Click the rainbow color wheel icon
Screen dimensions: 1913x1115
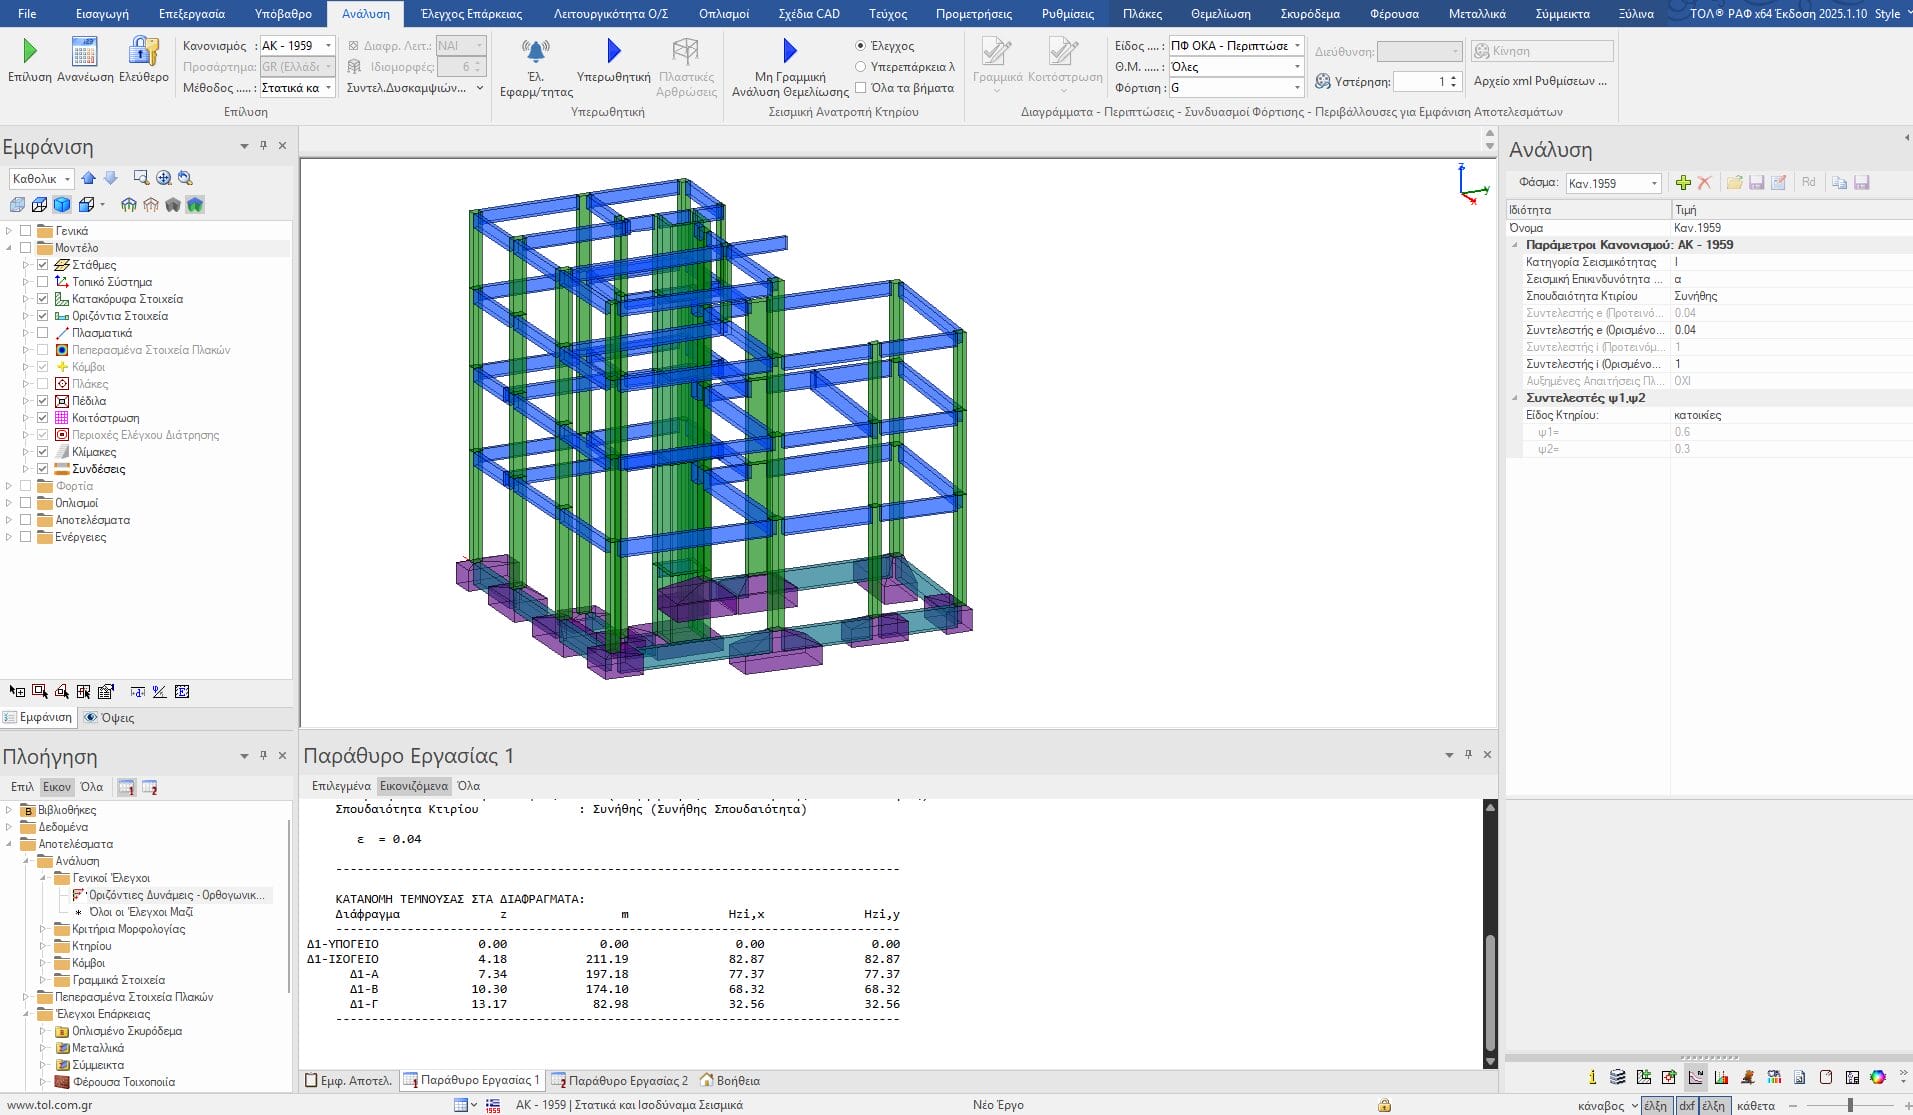click(x=1877, y=1077)
